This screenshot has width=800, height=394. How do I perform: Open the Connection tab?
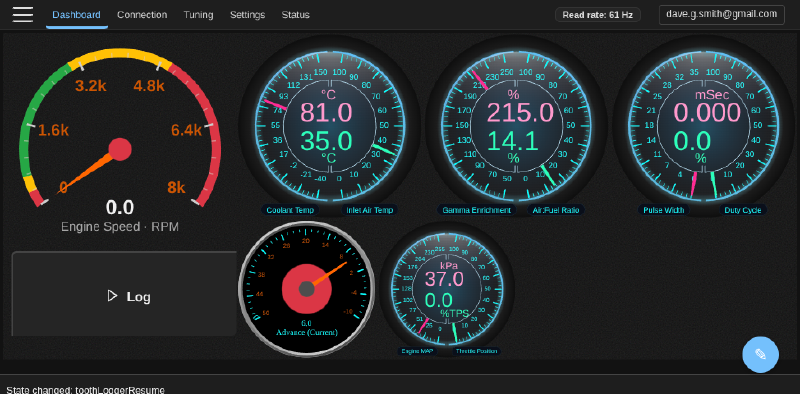coord(142,15)
